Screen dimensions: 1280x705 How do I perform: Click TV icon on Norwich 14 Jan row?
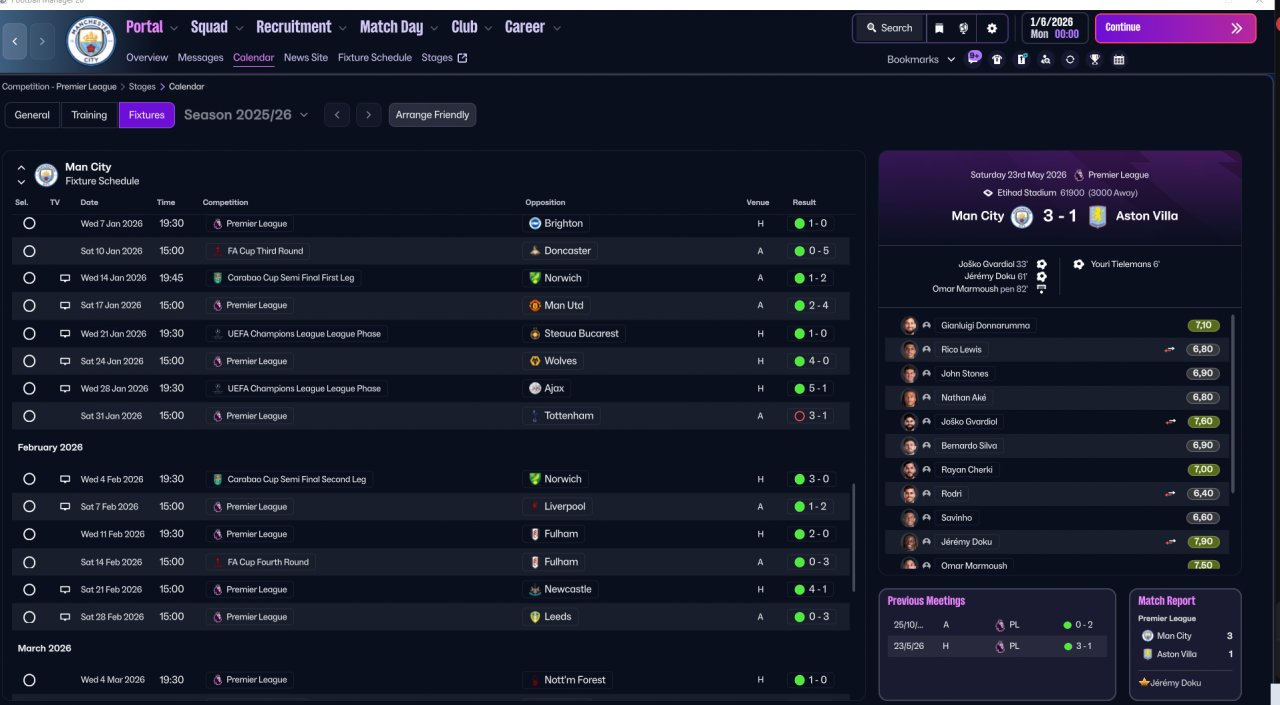coord(65,278)
